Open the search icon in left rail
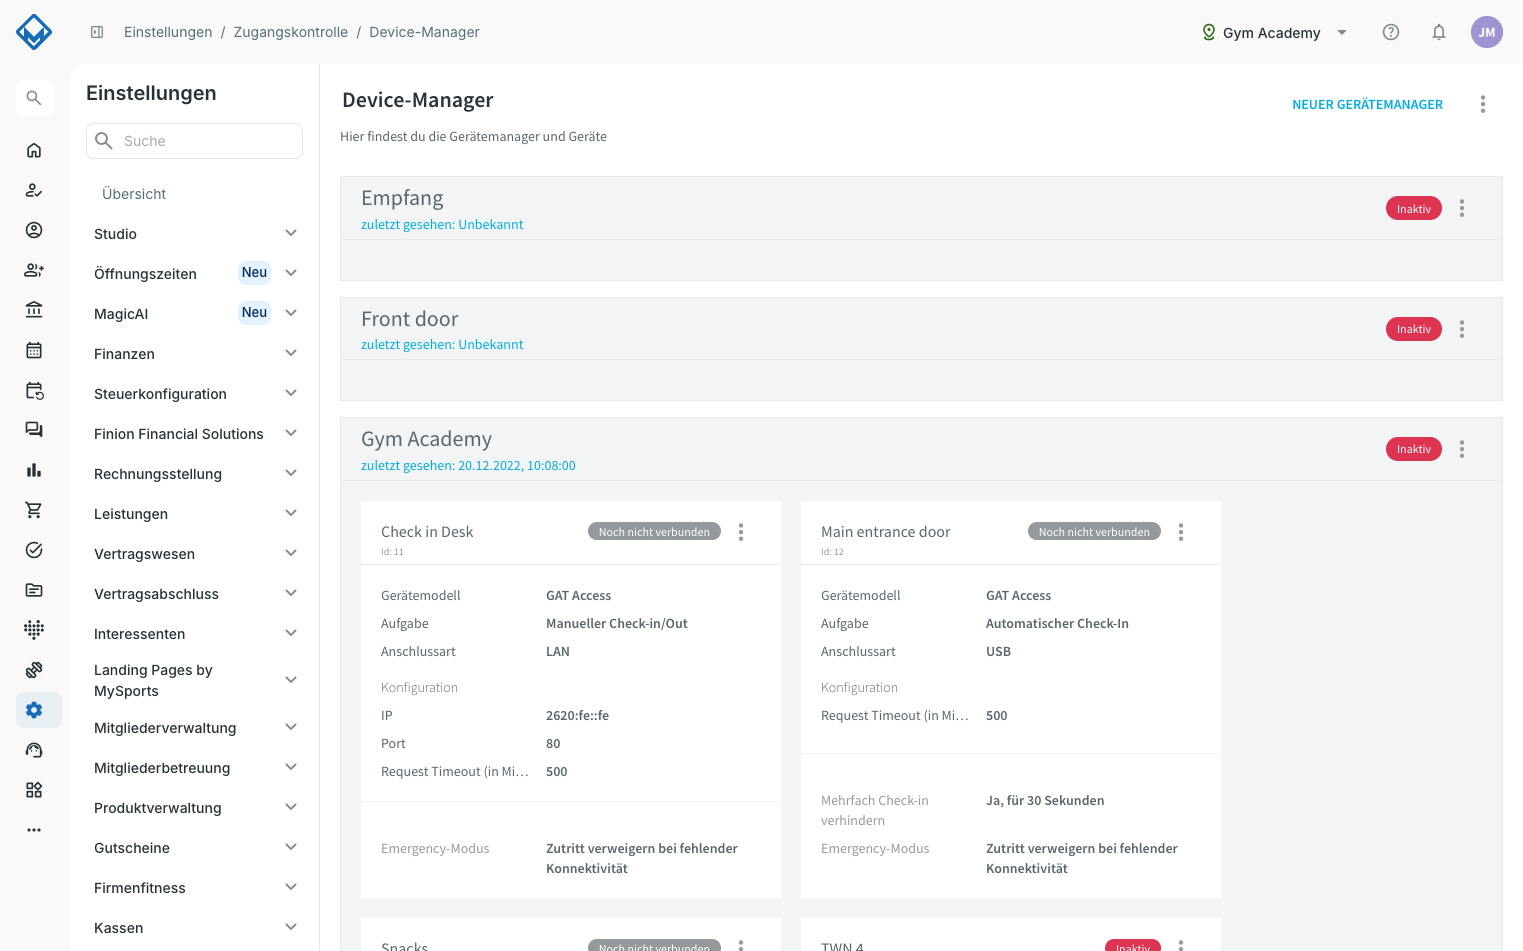This screenshot has width=1523, height=951. (34, 98)
